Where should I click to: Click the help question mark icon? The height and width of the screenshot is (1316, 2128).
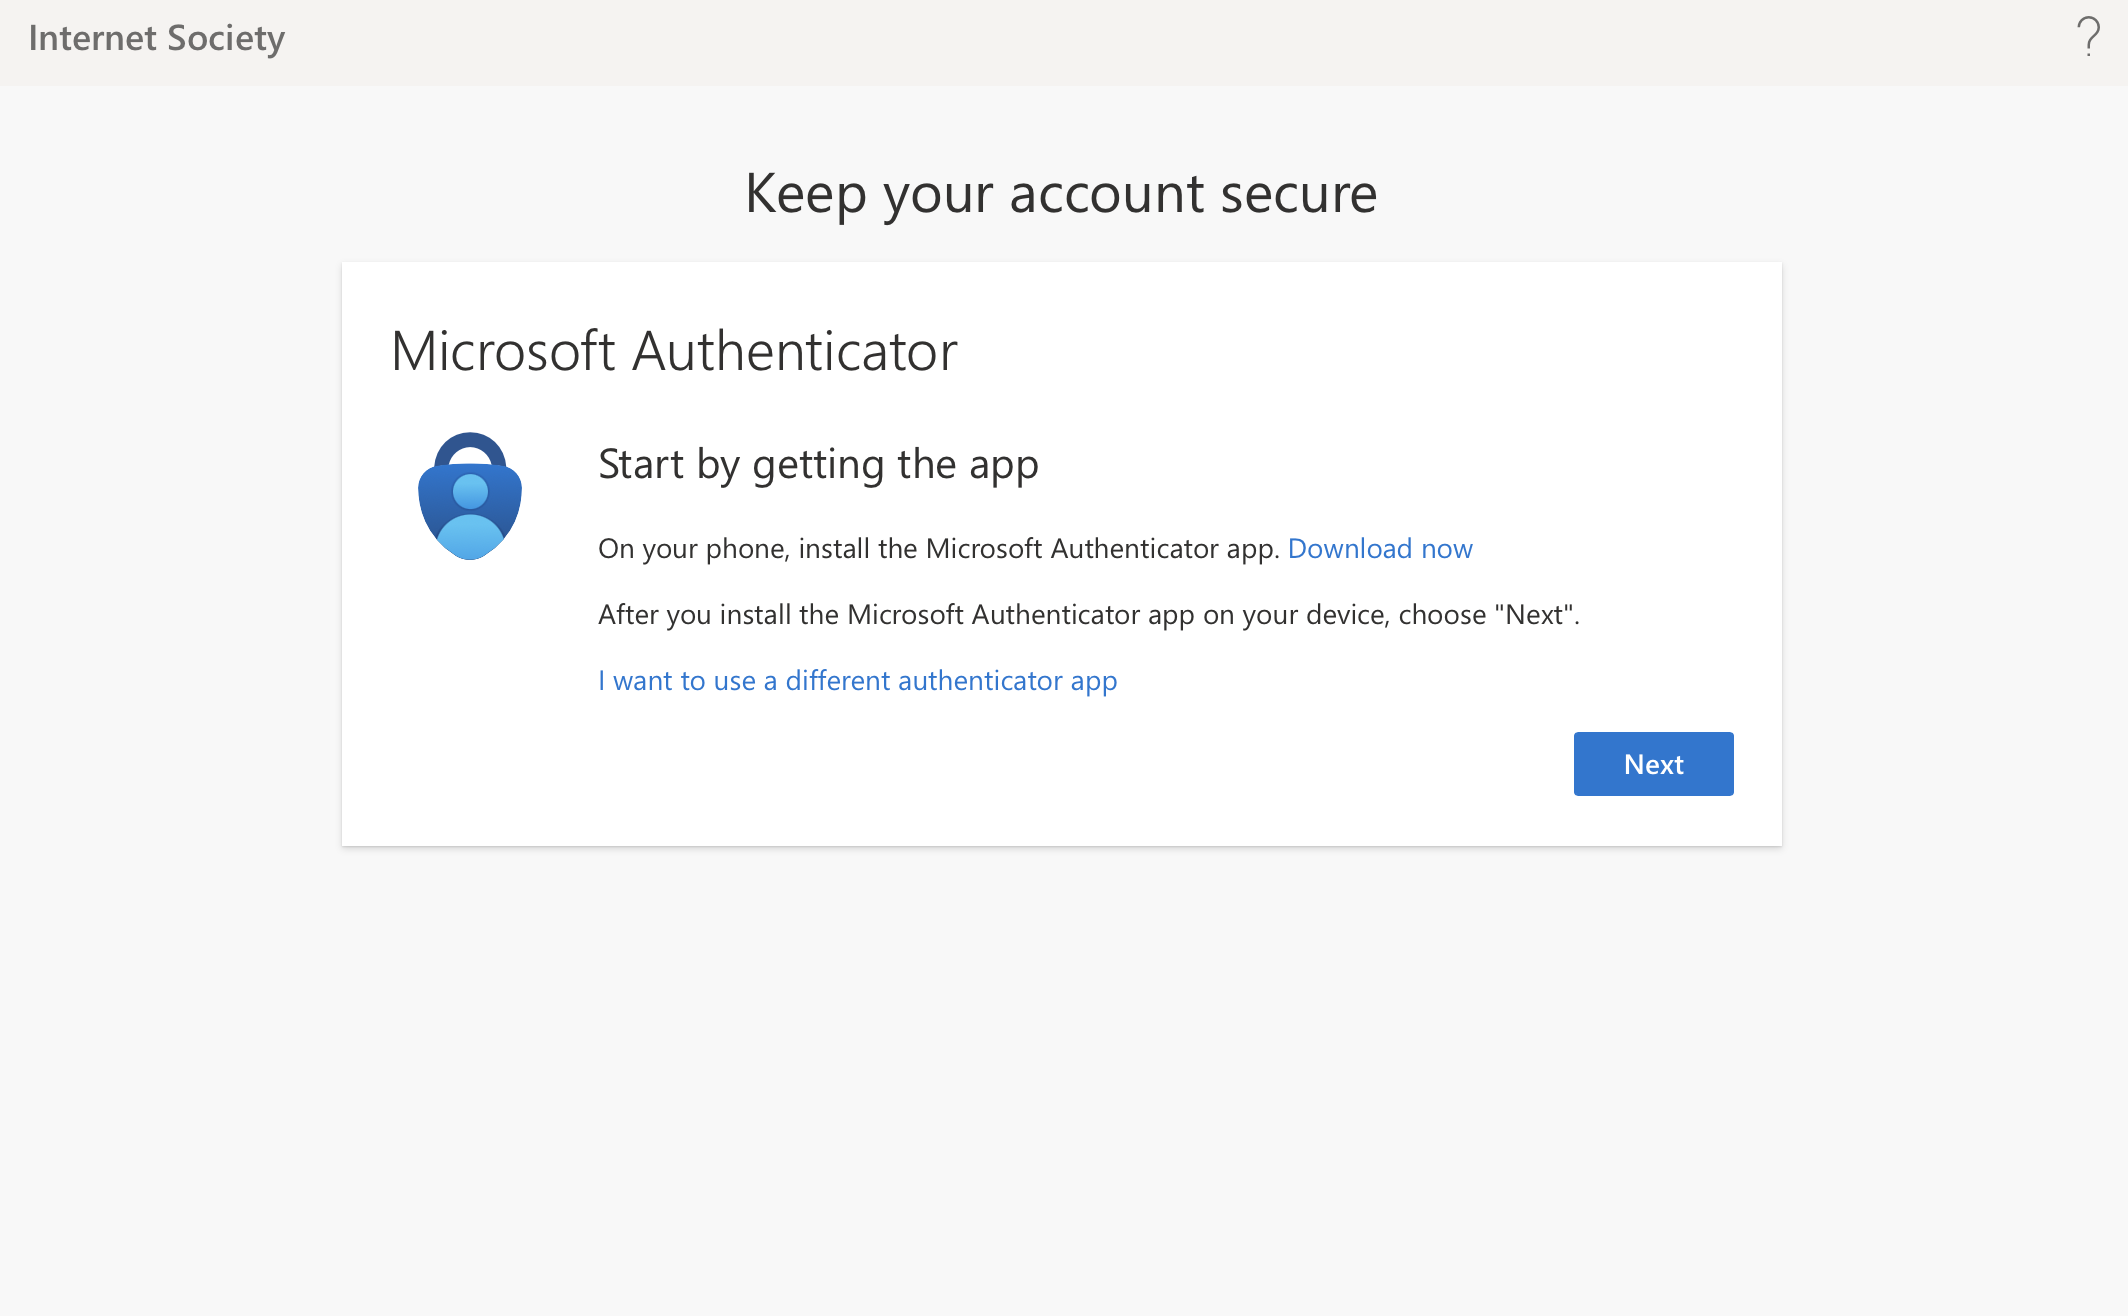2088,37
